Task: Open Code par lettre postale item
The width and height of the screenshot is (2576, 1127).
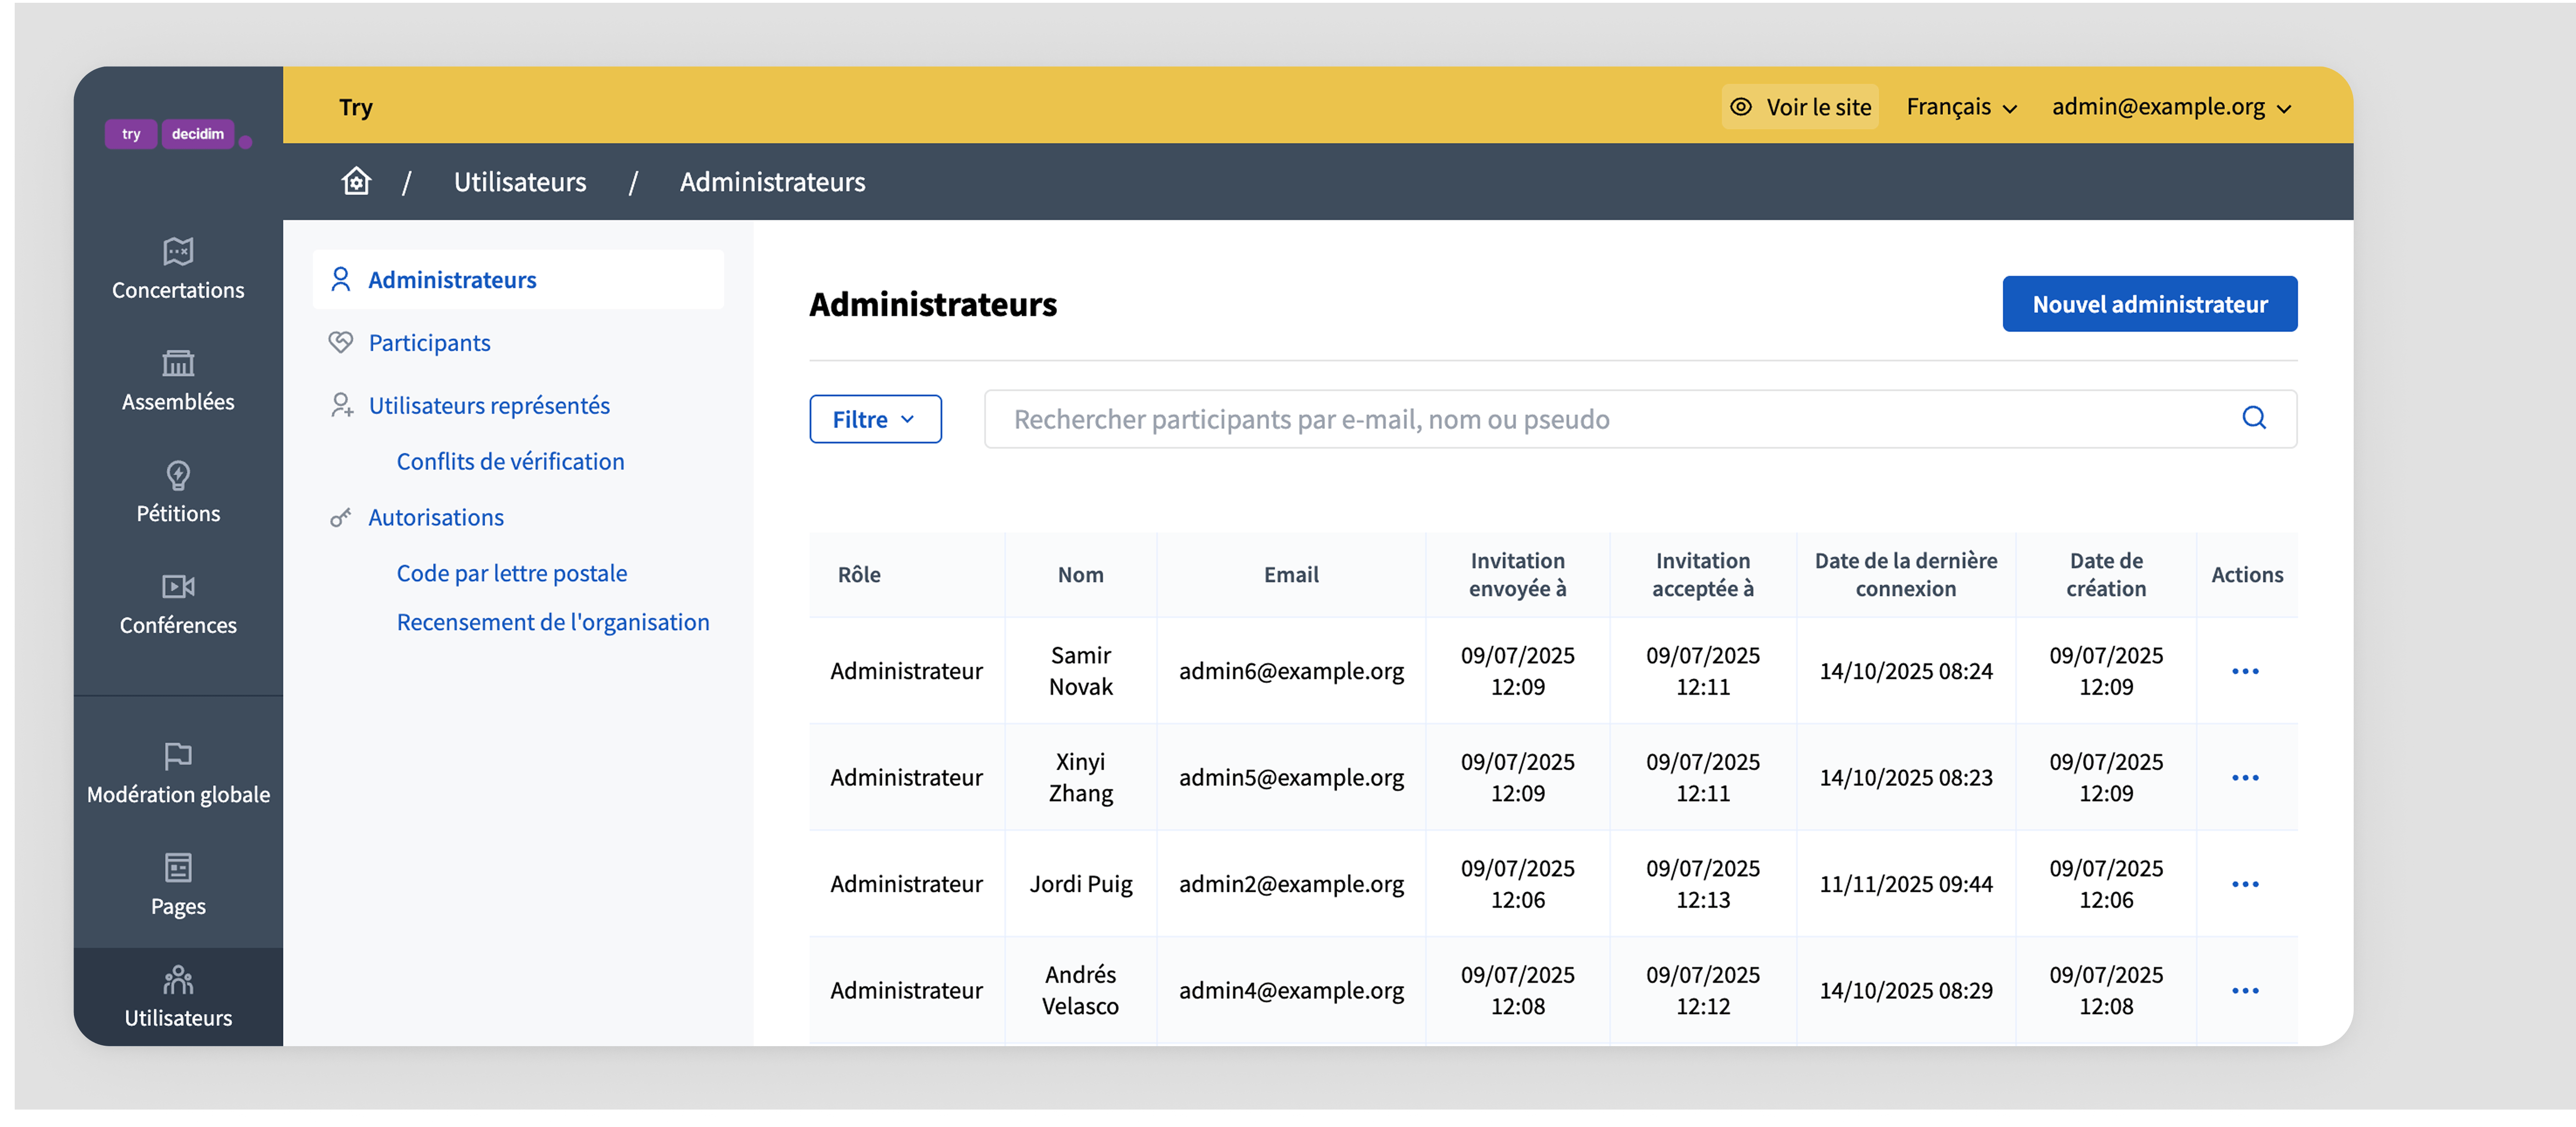Action: 512,573
